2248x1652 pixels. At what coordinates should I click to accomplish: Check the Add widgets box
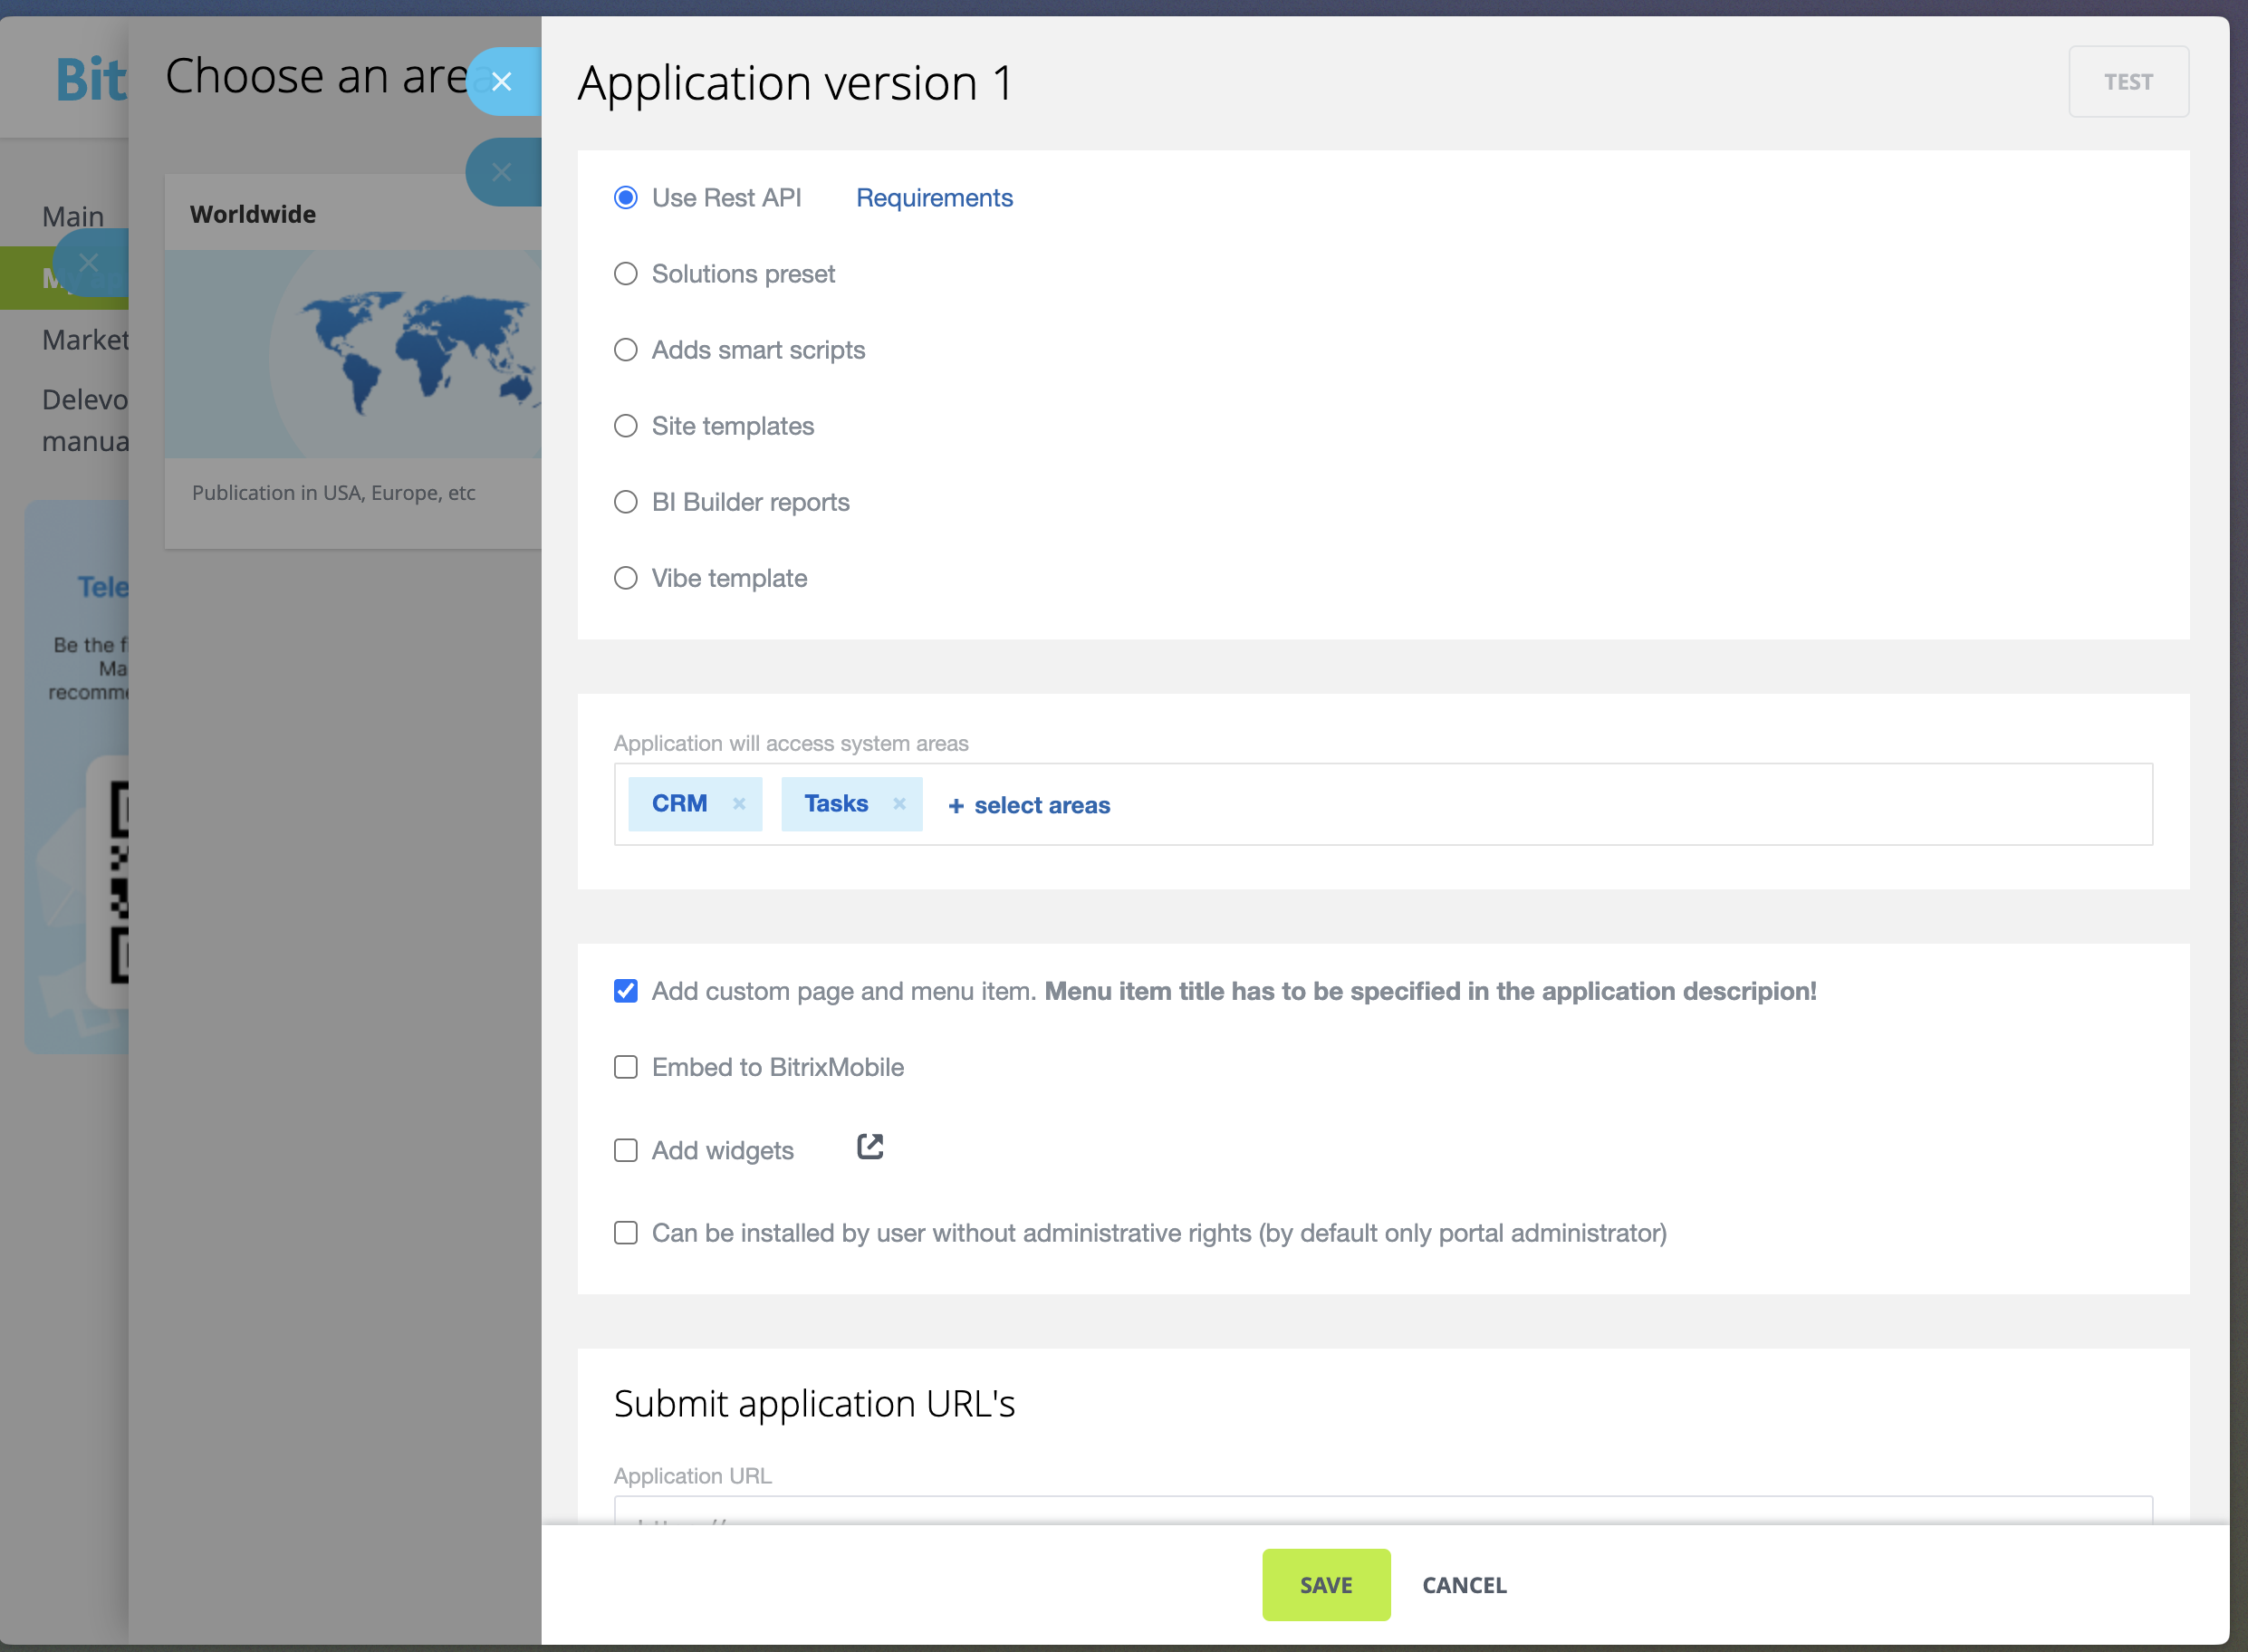coord(626,1150)
